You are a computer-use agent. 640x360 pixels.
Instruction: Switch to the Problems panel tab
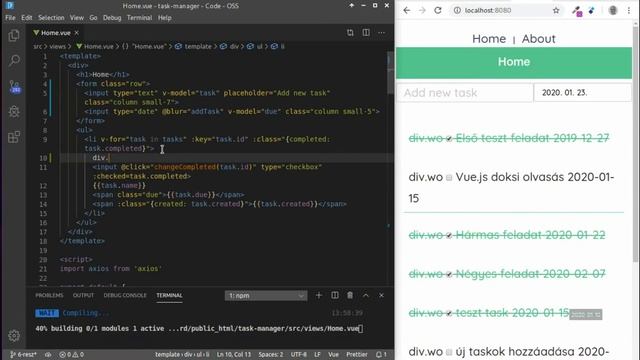[49, 295]
